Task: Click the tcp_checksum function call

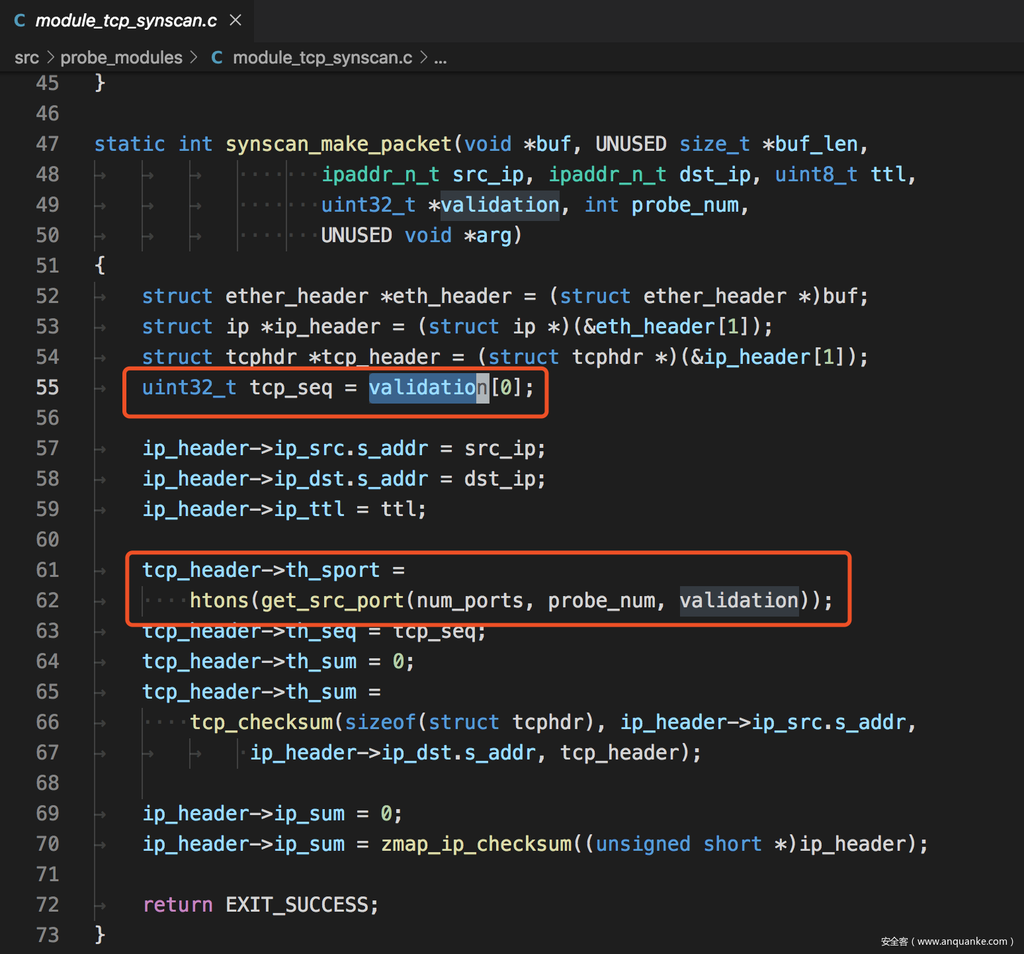Action: coord(261,723)
